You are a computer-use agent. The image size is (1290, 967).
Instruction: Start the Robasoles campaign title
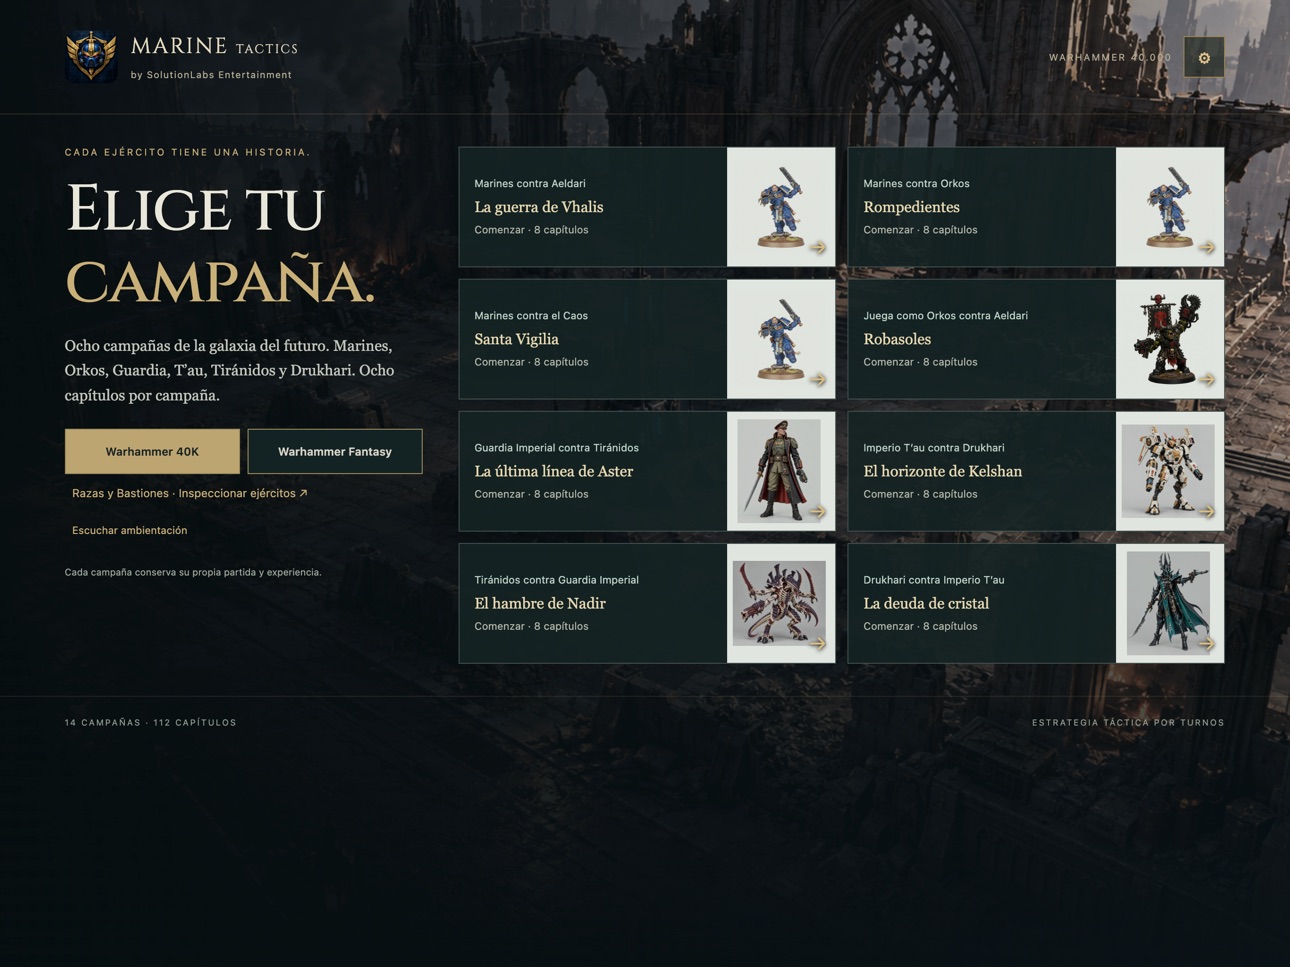coord(897,339)
